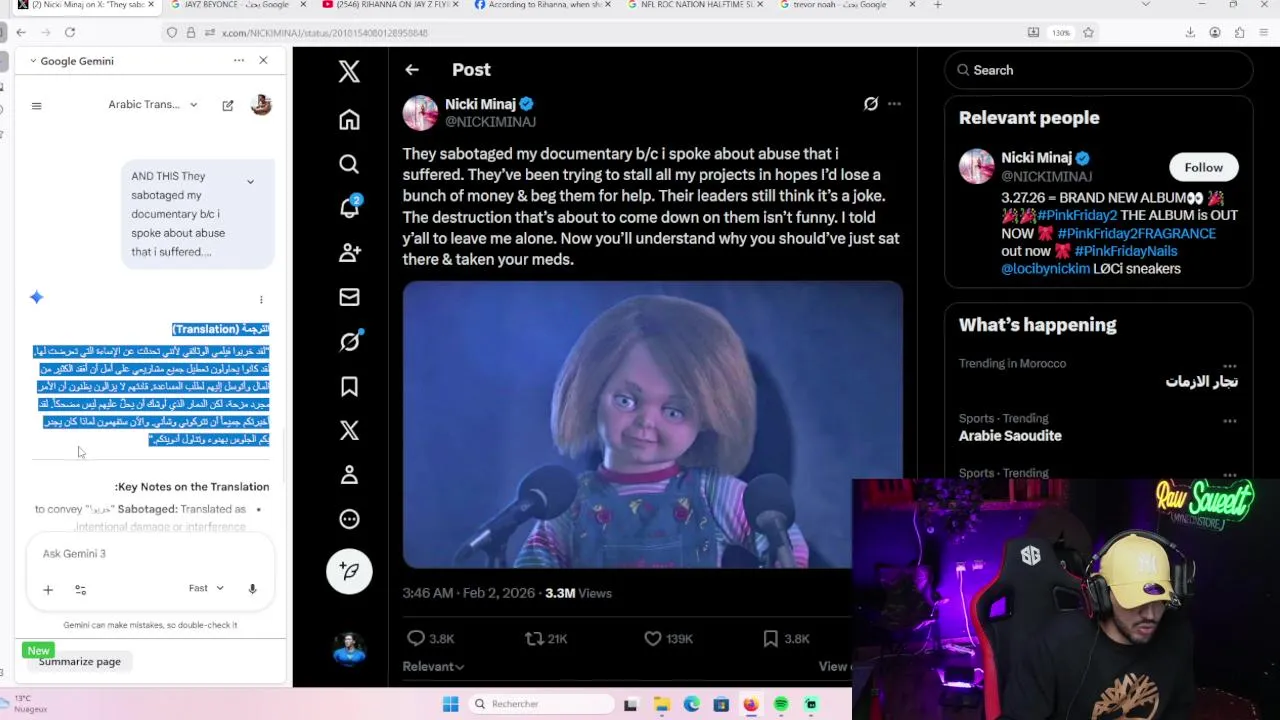Open Nicki Minaj @NICKIMINAJ handle on post

click(x=490, y=122)
